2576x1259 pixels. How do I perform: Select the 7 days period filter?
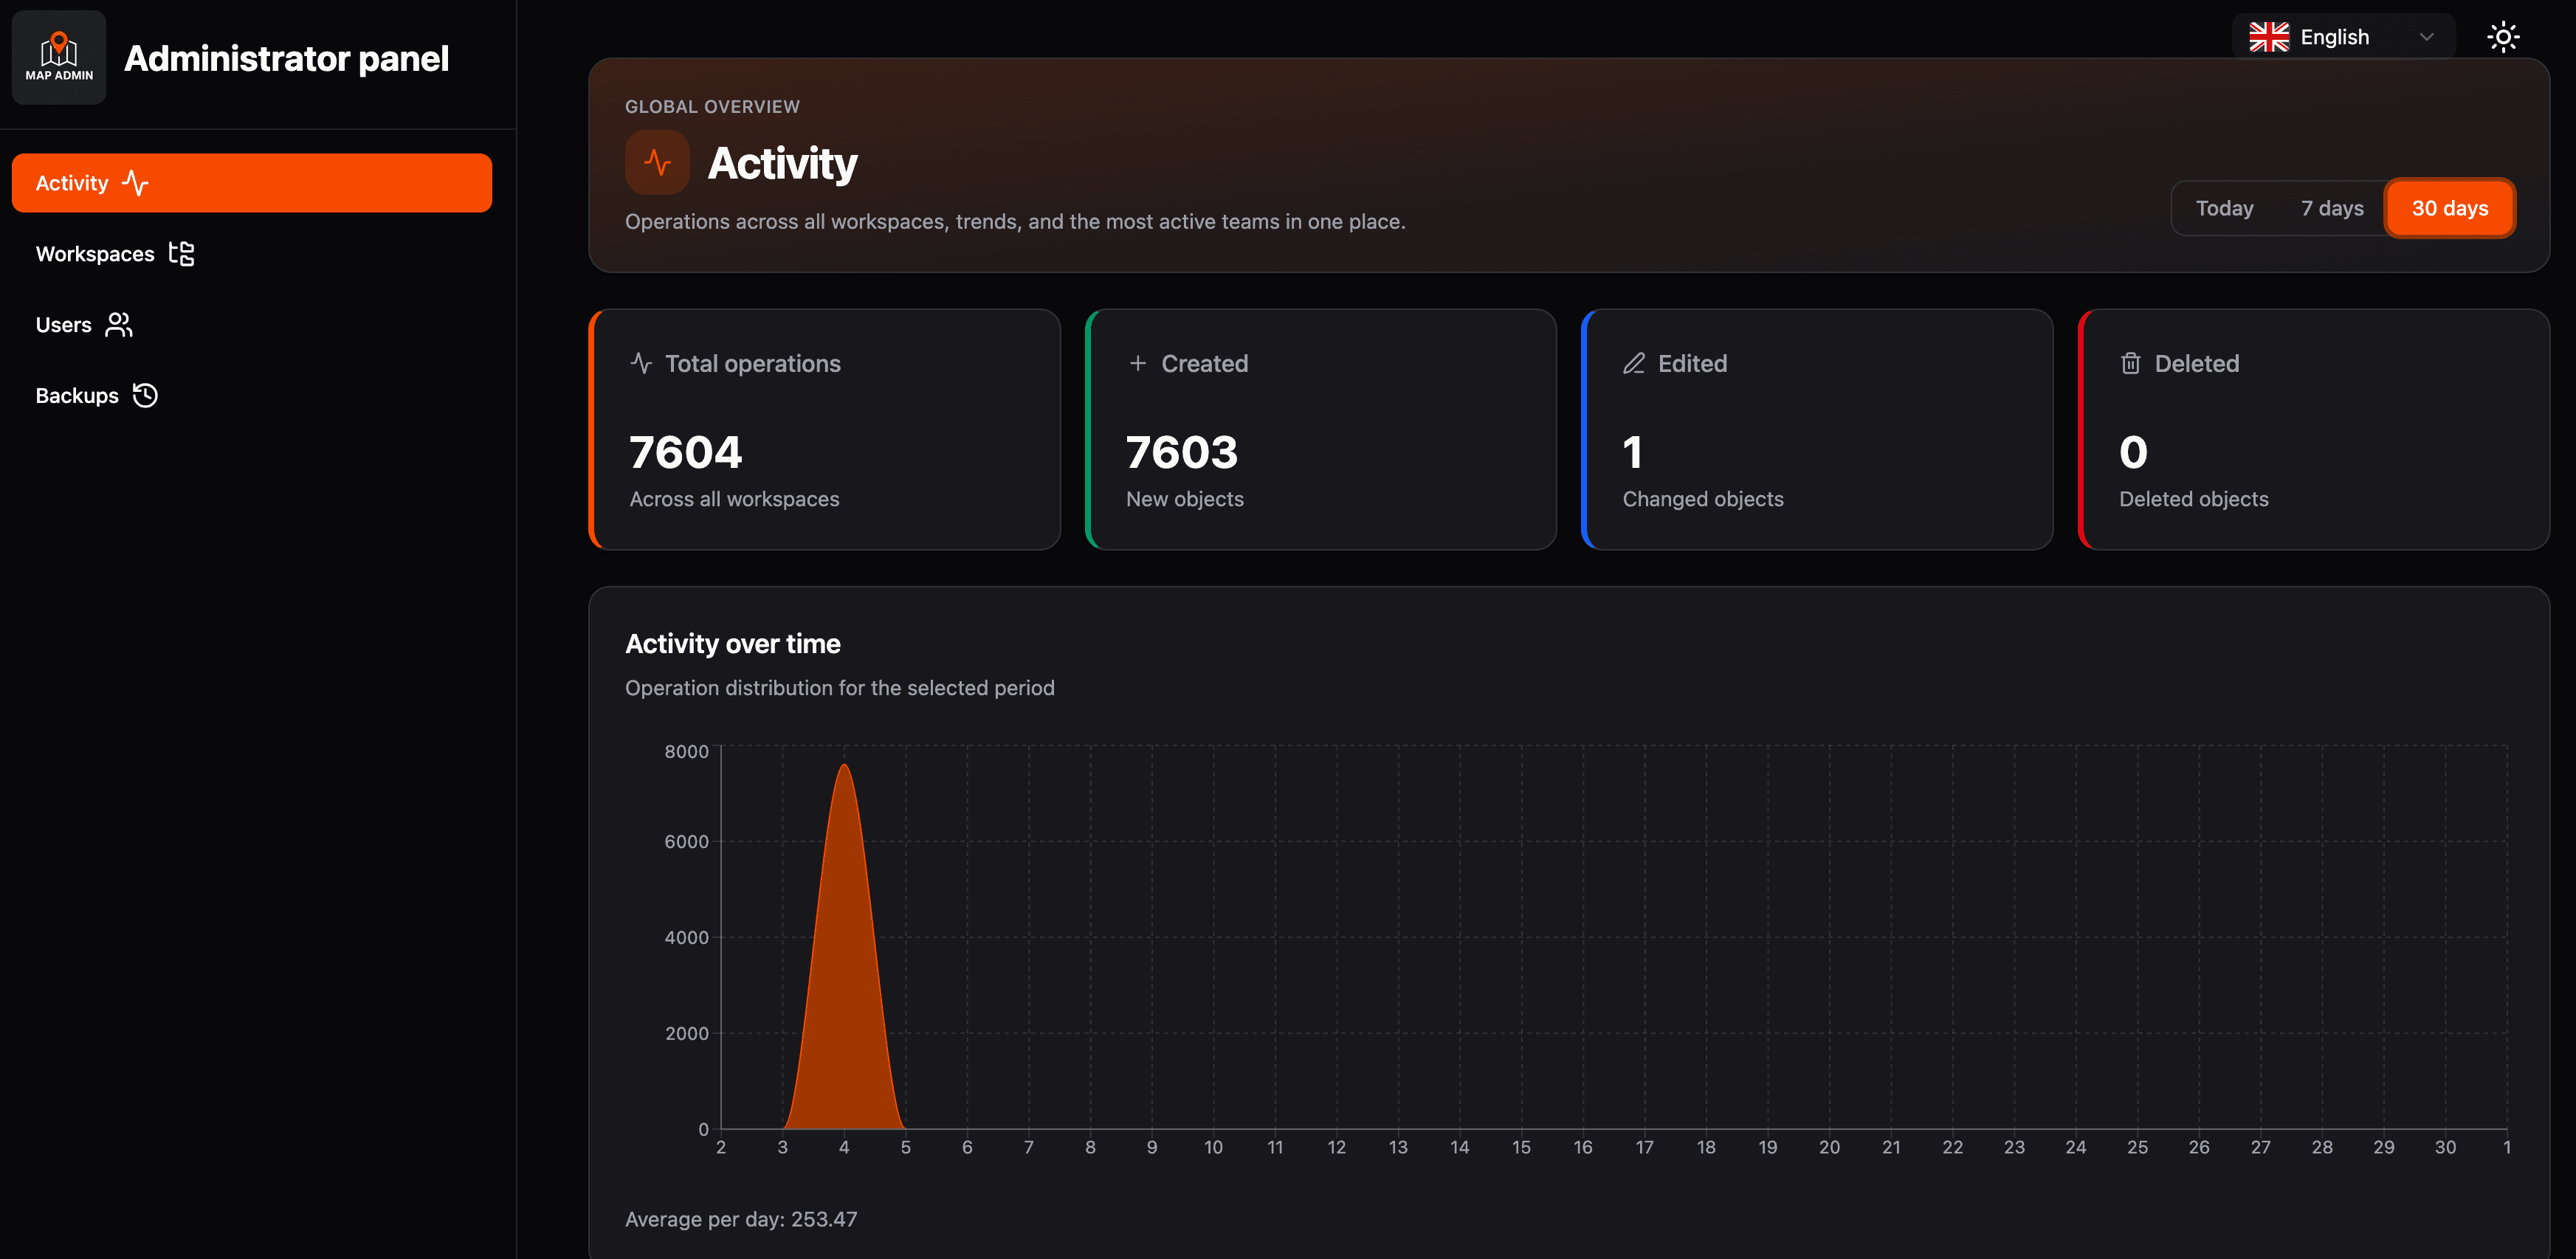point(2332,208)
